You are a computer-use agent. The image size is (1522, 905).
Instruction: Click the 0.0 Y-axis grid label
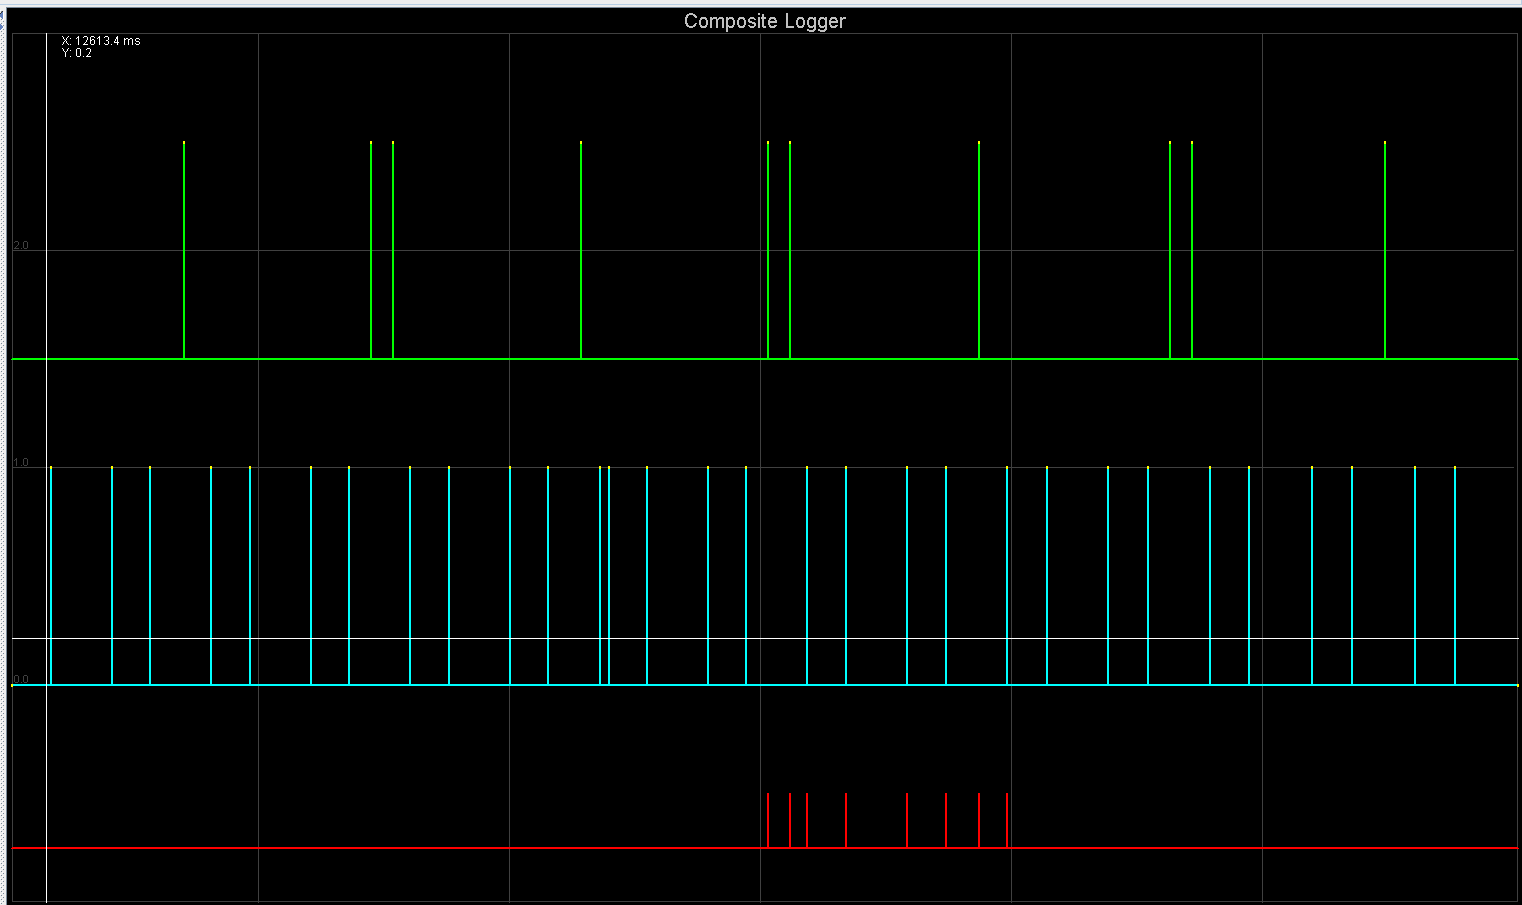21,679
